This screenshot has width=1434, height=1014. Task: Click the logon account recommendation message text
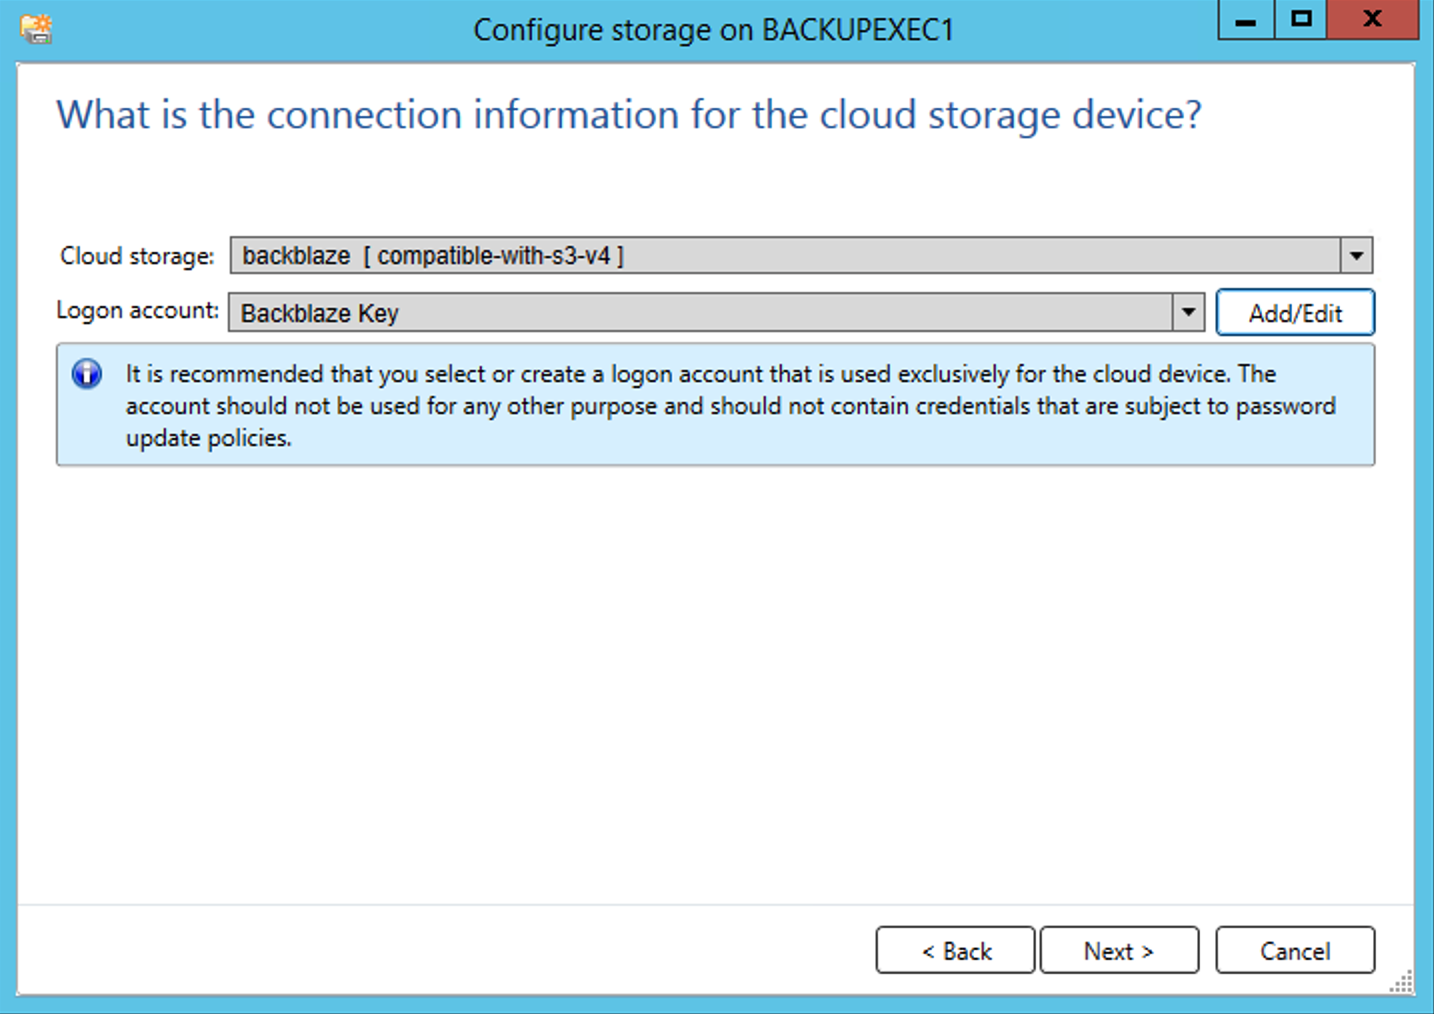pyautogui.click(x=730, y=405)
